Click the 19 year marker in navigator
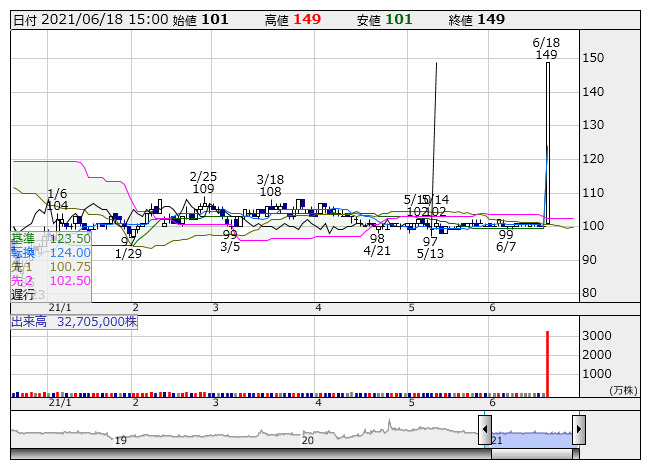The height and width of the screenshot is (470, 653). coord(120,440)
